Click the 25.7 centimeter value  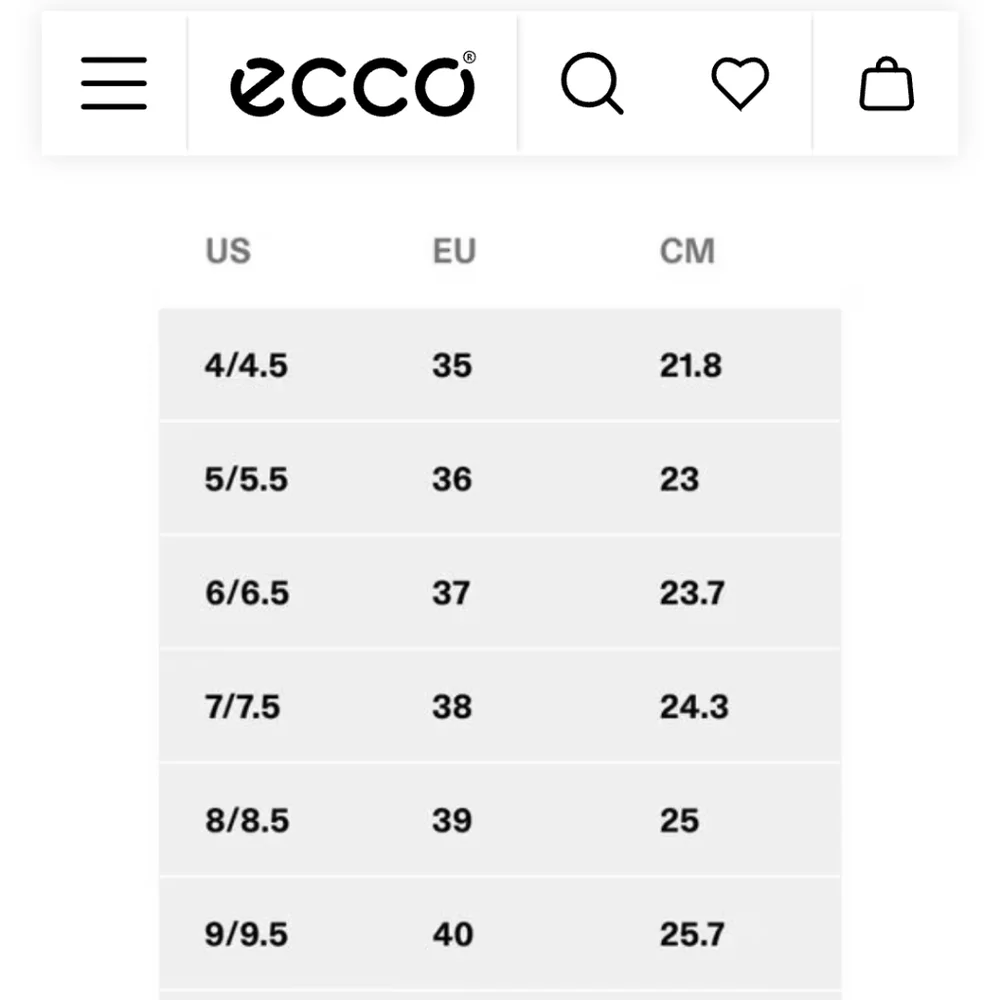tap(692, 934)
